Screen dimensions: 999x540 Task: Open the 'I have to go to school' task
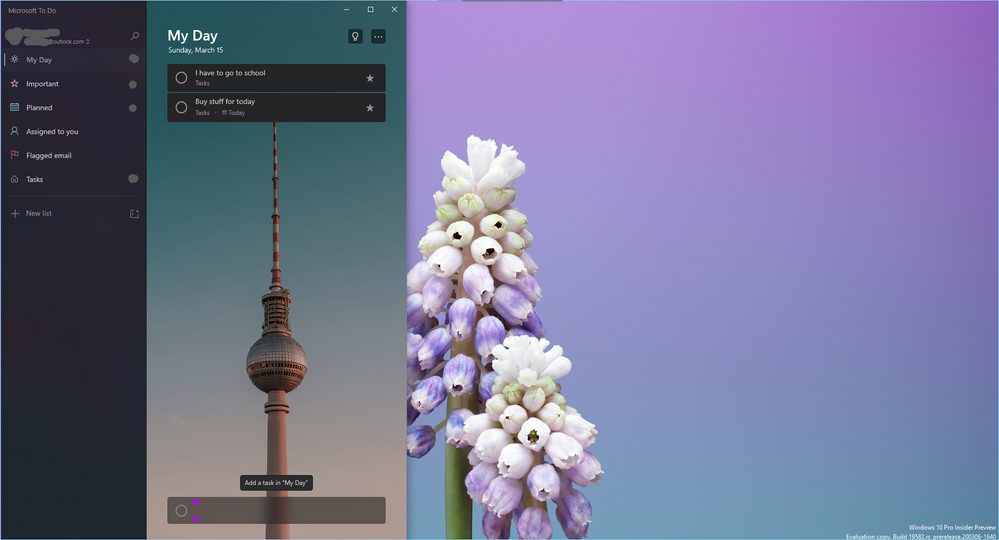coord(277,78)
